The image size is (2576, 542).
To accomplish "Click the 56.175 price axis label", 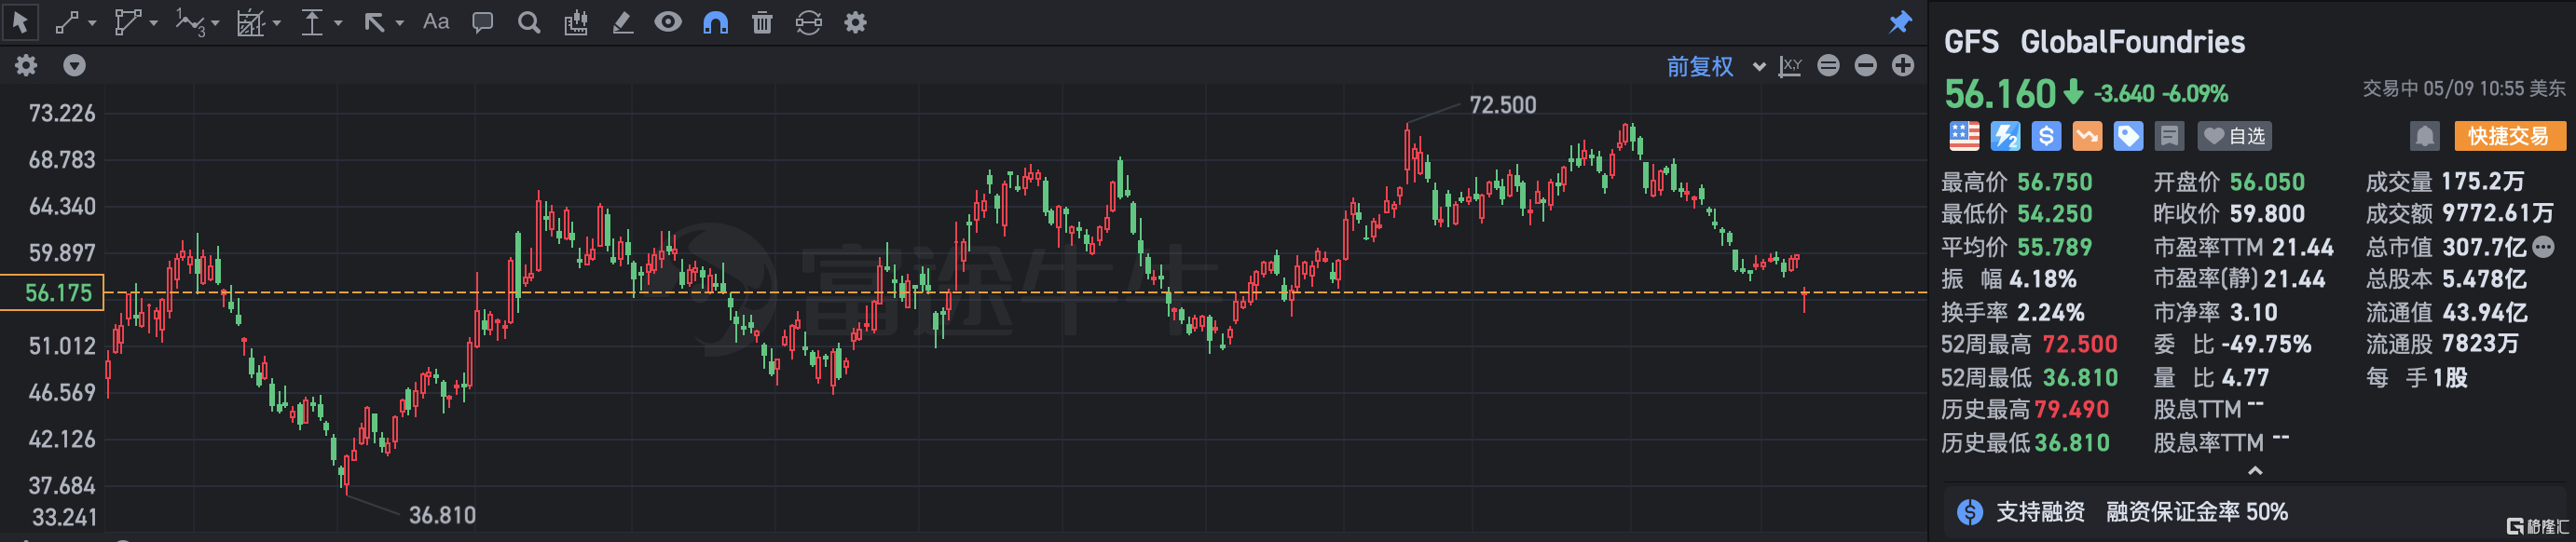I will click(52, 293).
